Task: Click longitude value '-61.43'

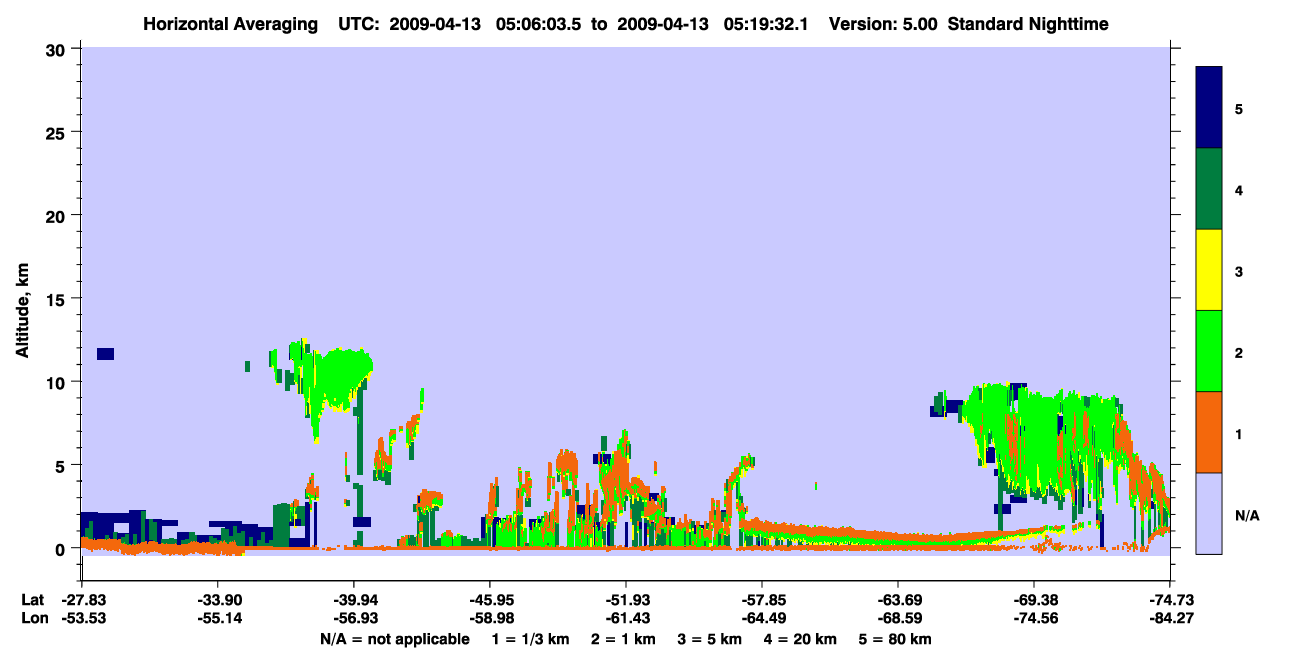Action: pyautogui.click(x=626, y=619)
